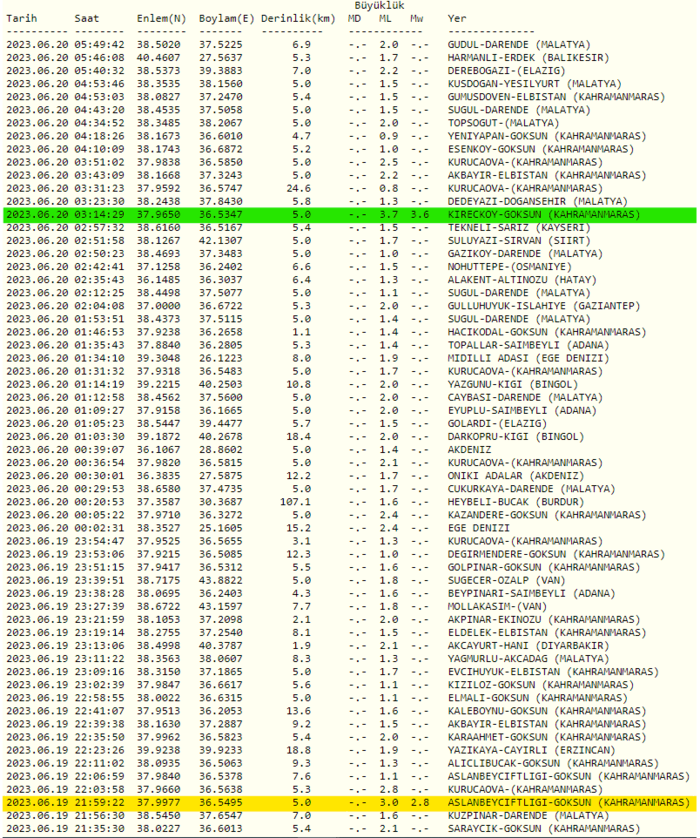Click the Yer column header
This screenshot has width=700, height=838.
456,19
